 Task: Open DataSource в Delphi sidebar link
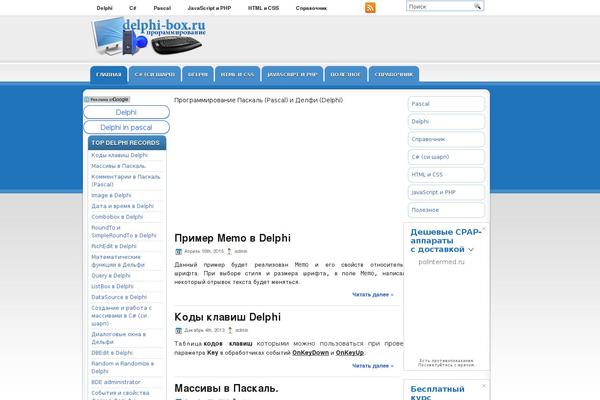pos(119,297)
